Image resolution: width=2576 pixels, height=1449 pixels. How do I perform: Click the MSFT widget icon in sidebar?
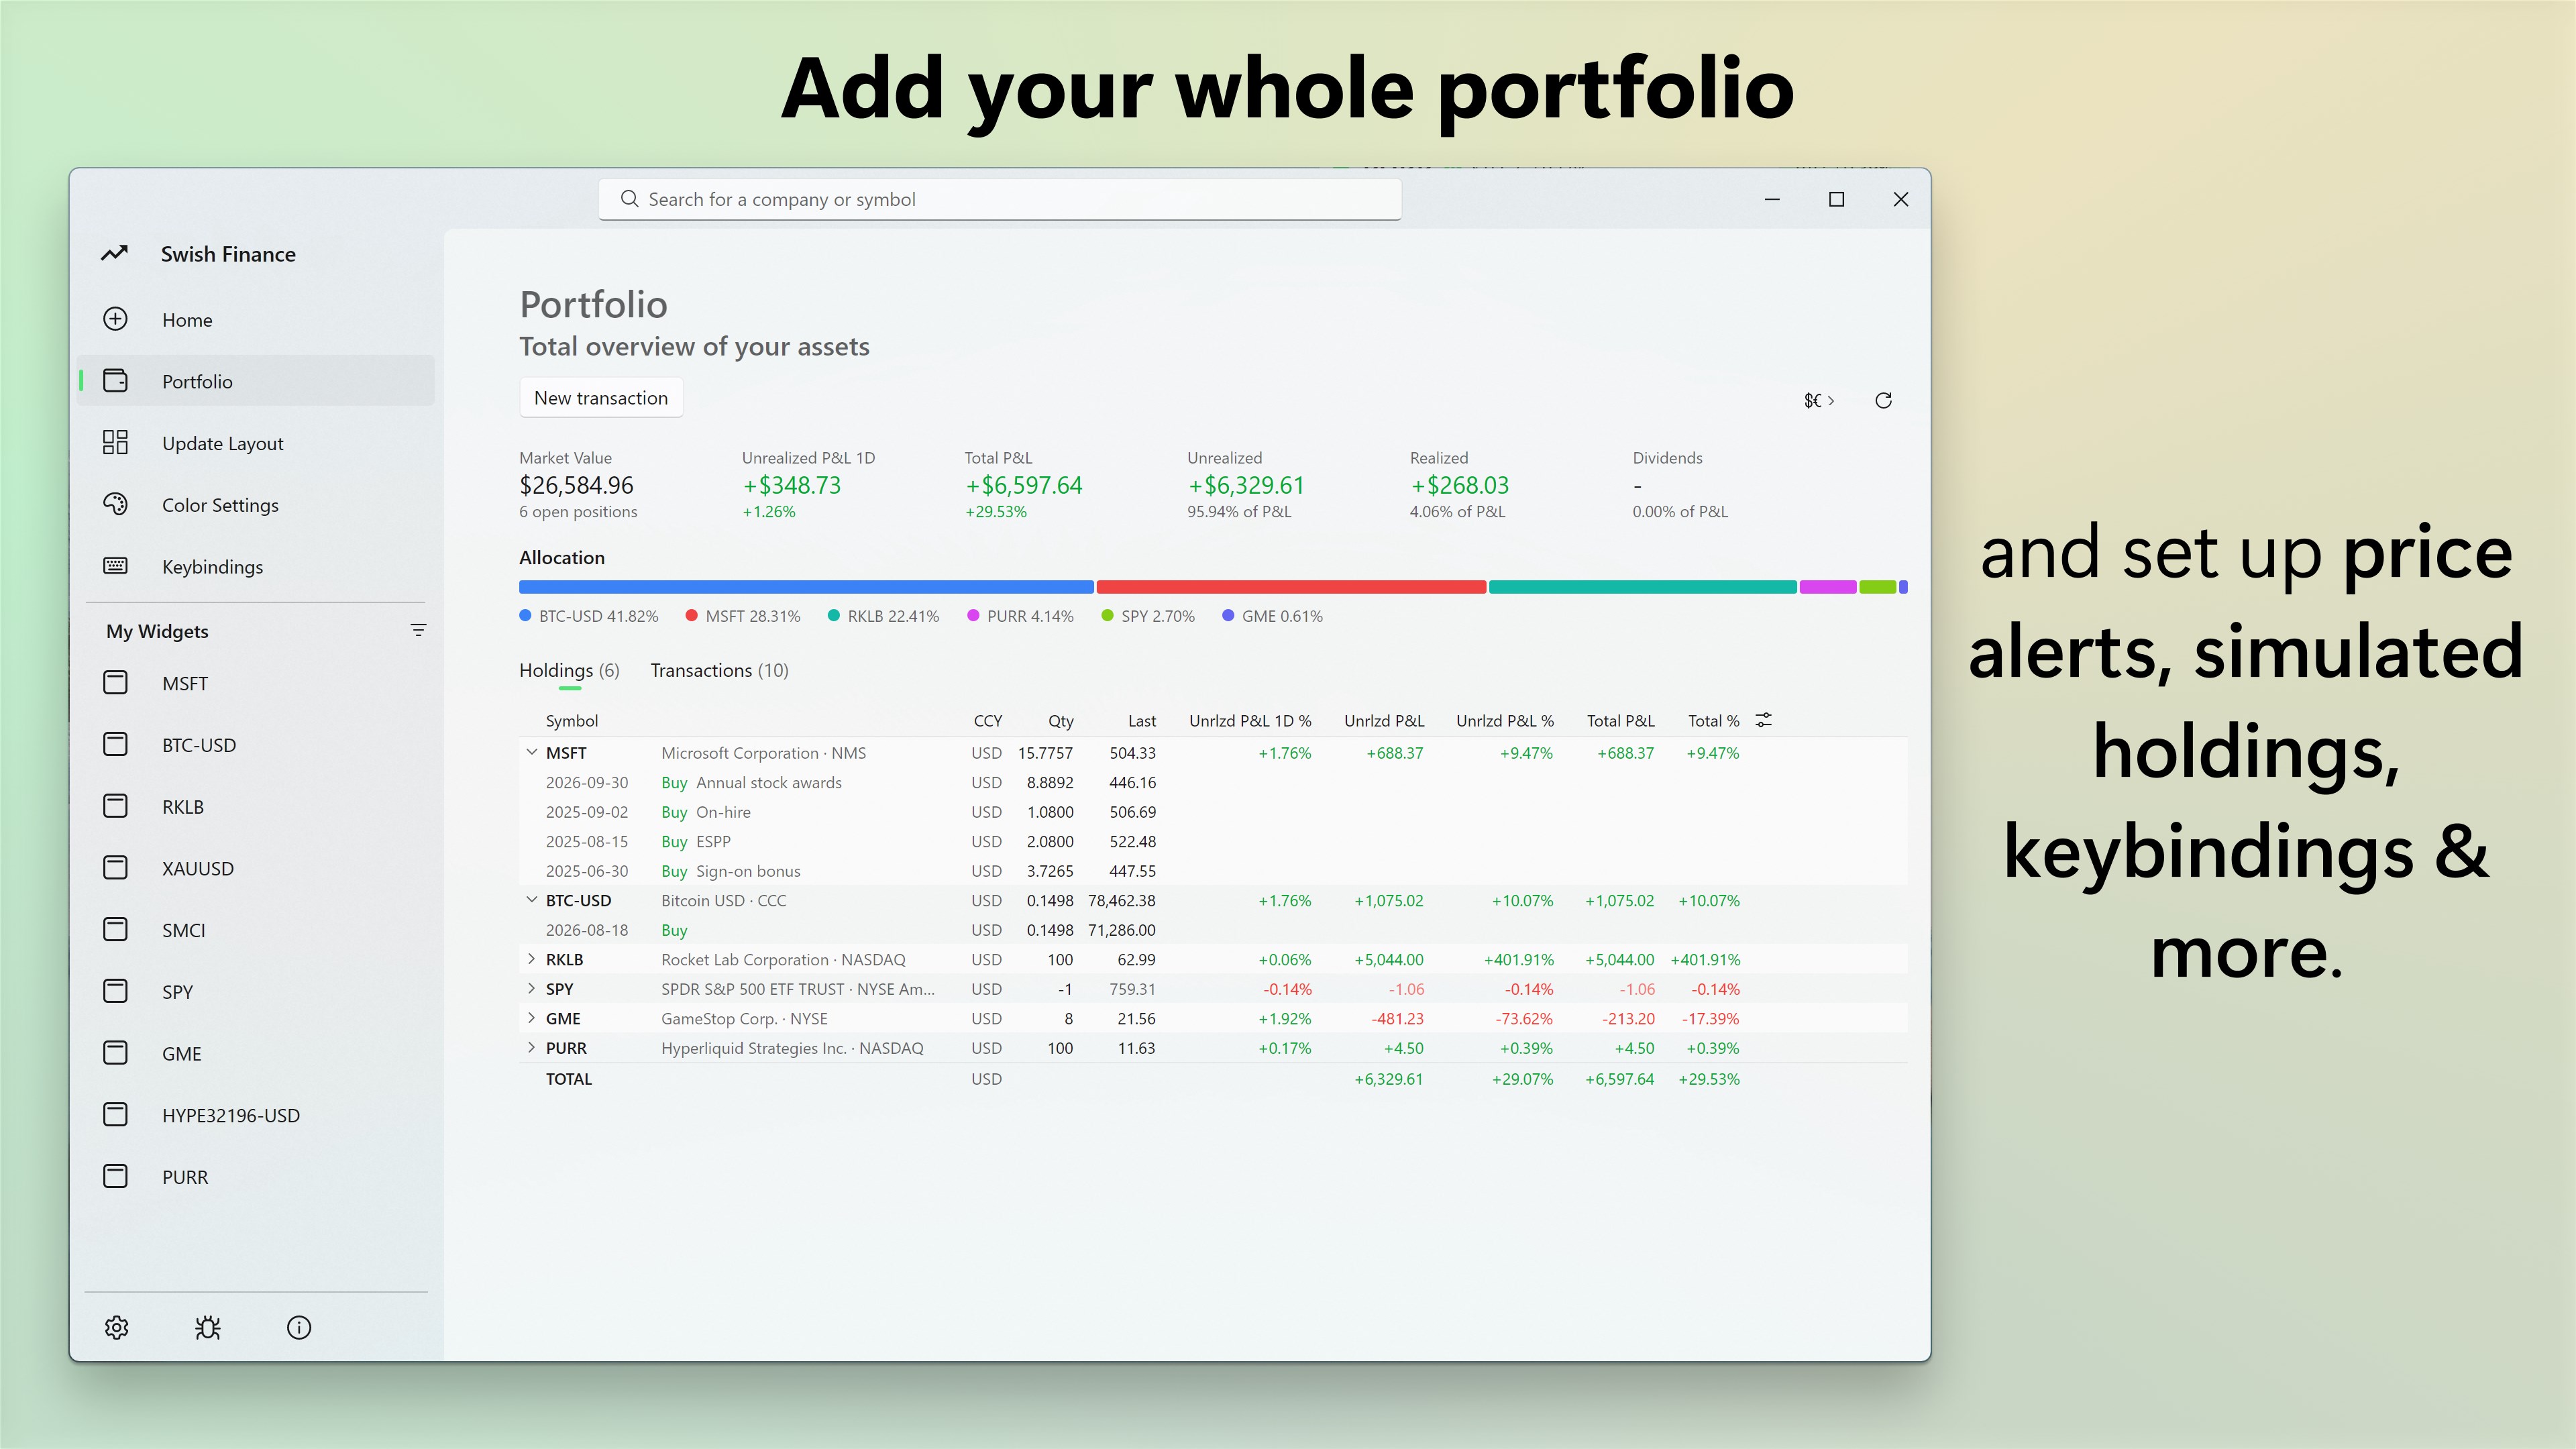click(x=115, y=683)
